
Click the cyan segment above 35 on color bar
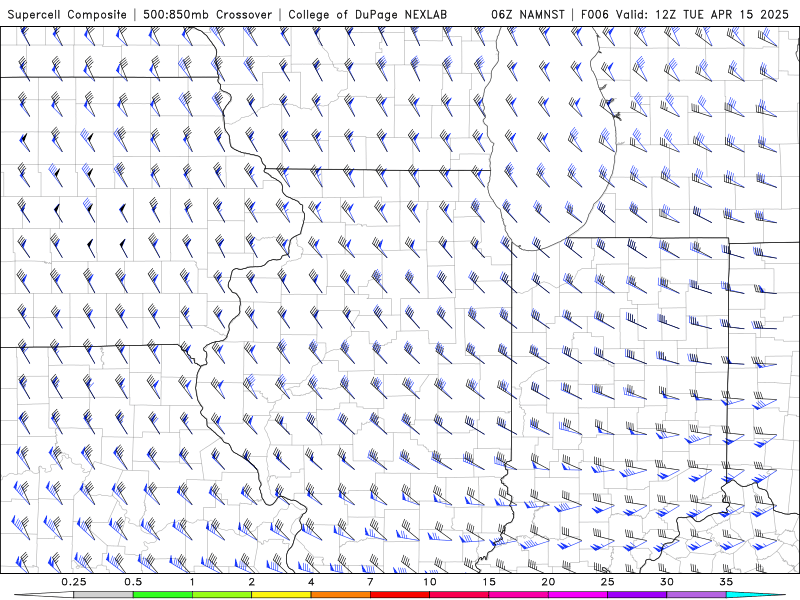coord(755,595)
